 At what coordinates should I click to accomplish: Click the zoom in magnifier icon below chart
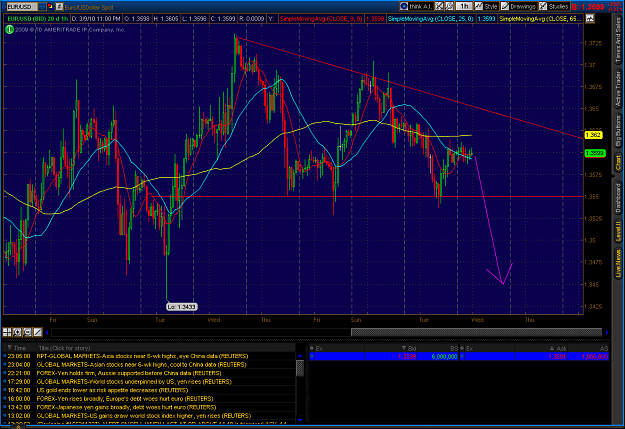pos(17,332)
